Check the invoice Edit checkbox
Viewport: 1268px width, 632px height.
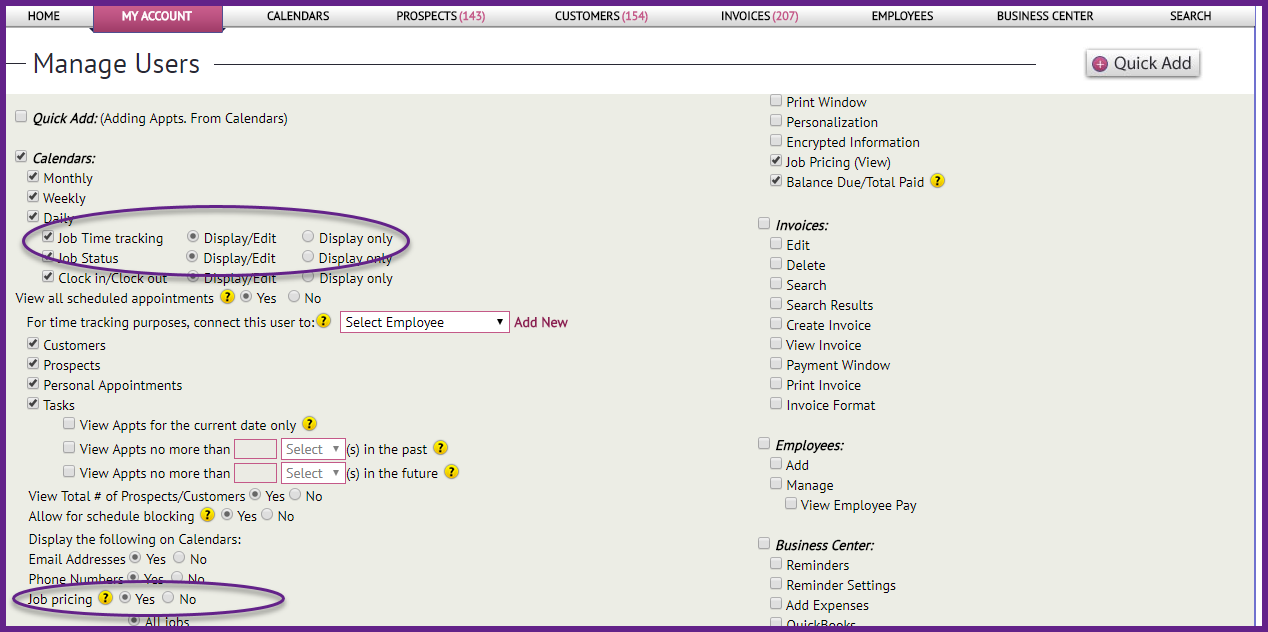[776, 244]
